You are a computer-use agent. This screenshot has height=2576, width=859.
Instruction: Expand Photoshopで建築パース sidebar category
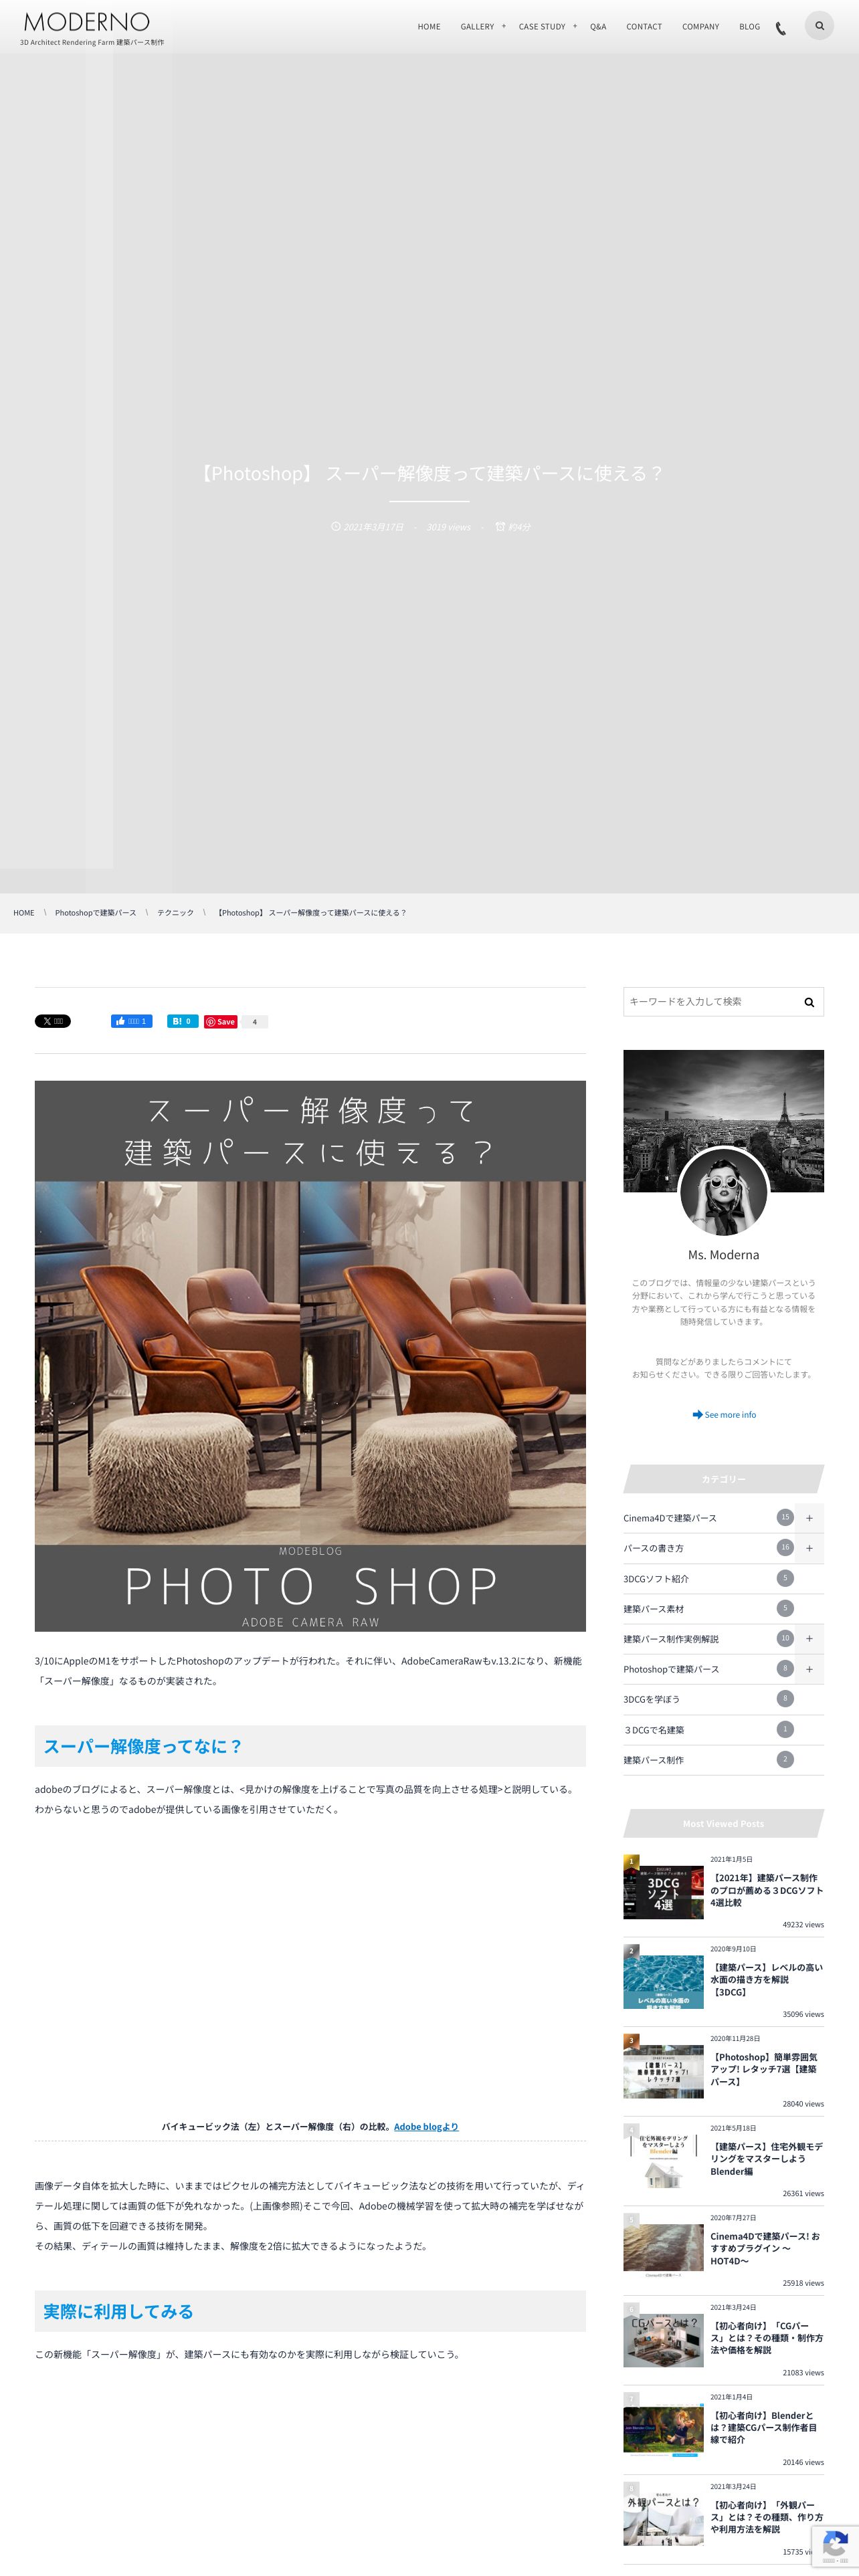point(809,1669)
